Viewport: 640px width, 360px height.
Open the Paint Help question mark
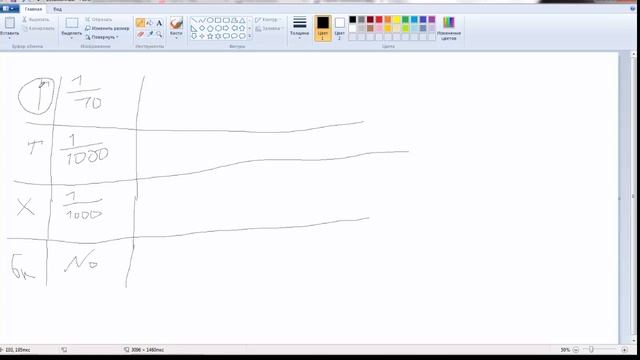[x=633, y=9]
